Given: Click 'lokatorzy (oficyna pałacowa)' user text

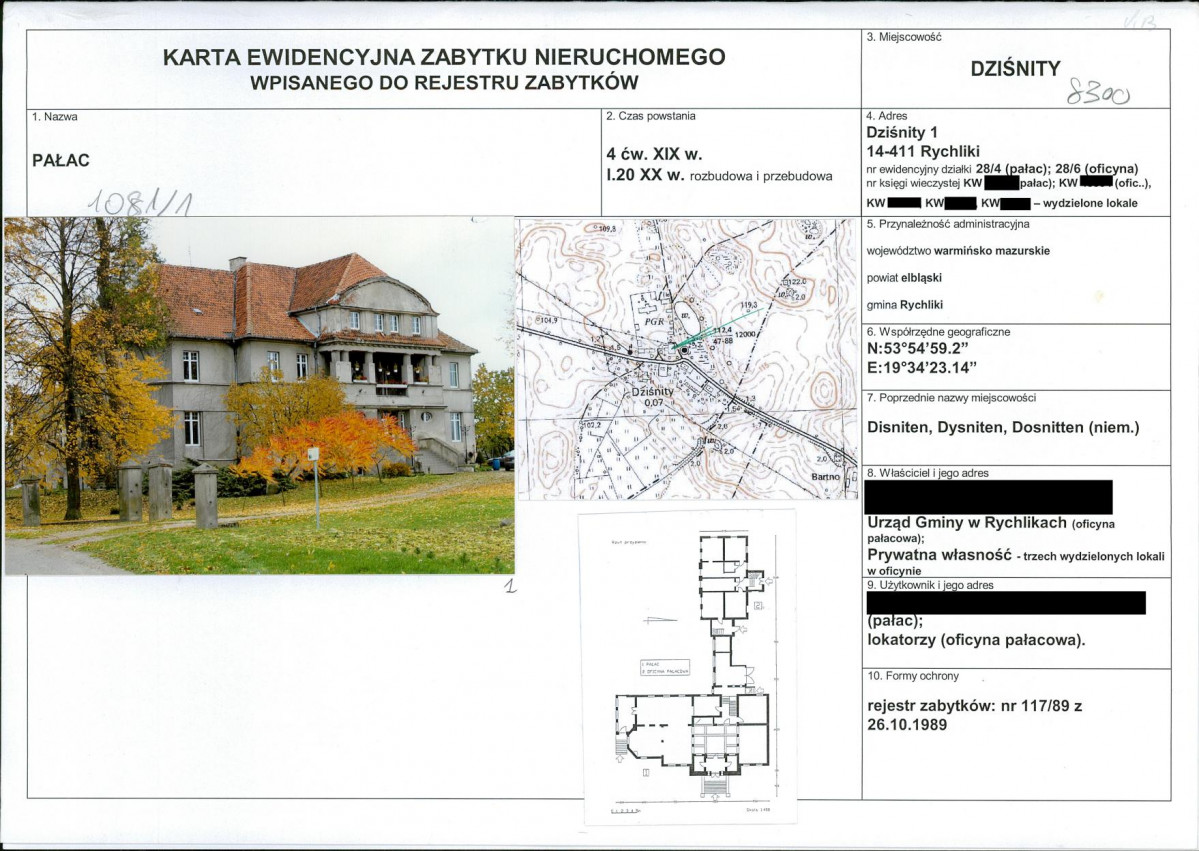Looking at the screenshot, I should [976, 640].
